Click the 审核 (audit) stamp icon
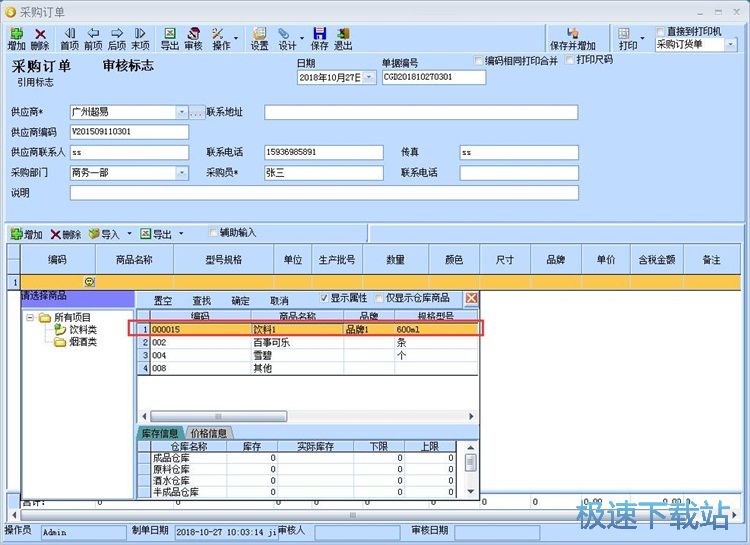 click(x=193, y=33)
